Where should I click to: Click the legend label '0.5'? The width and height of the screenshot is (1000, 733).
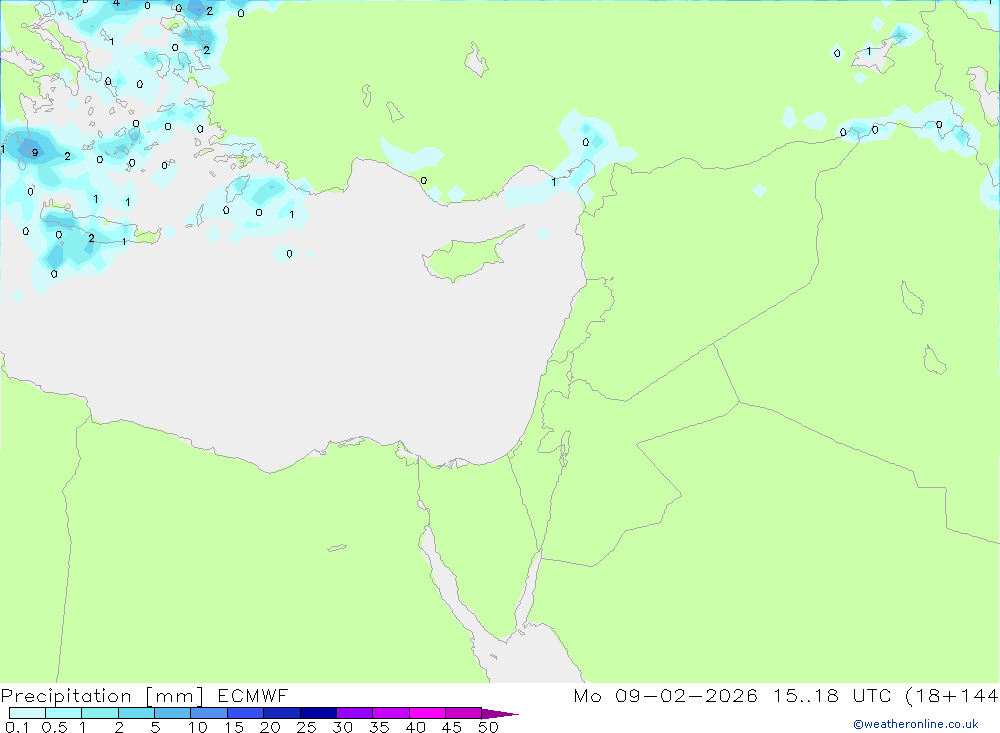(55, 727)
